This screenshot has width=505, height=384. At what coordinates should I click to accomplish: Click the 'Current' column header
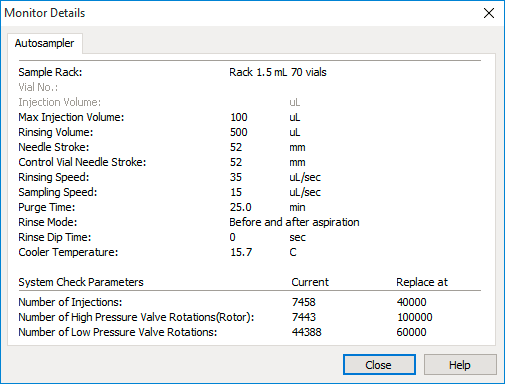(x=310, y=282)
